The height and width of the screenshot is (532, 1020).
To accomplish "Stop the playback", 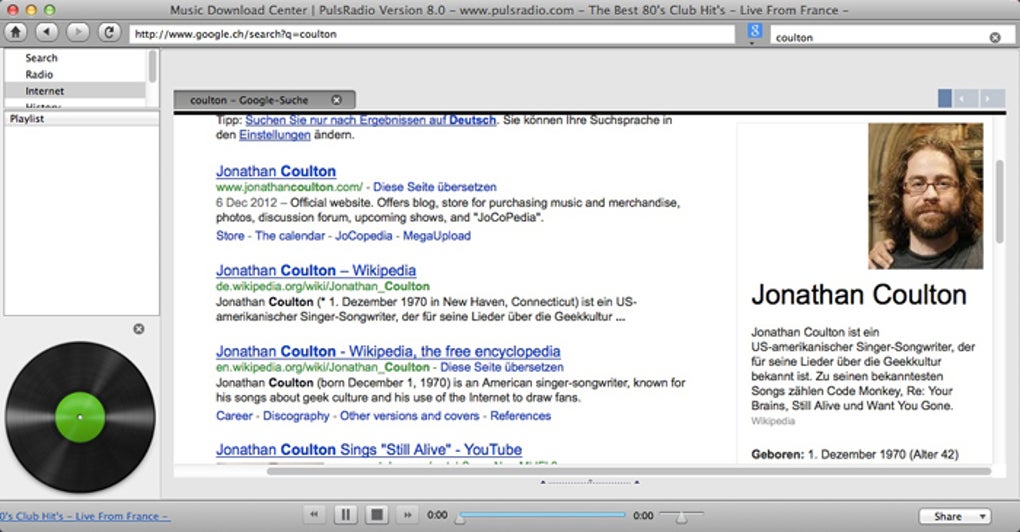I will (377, 515).
